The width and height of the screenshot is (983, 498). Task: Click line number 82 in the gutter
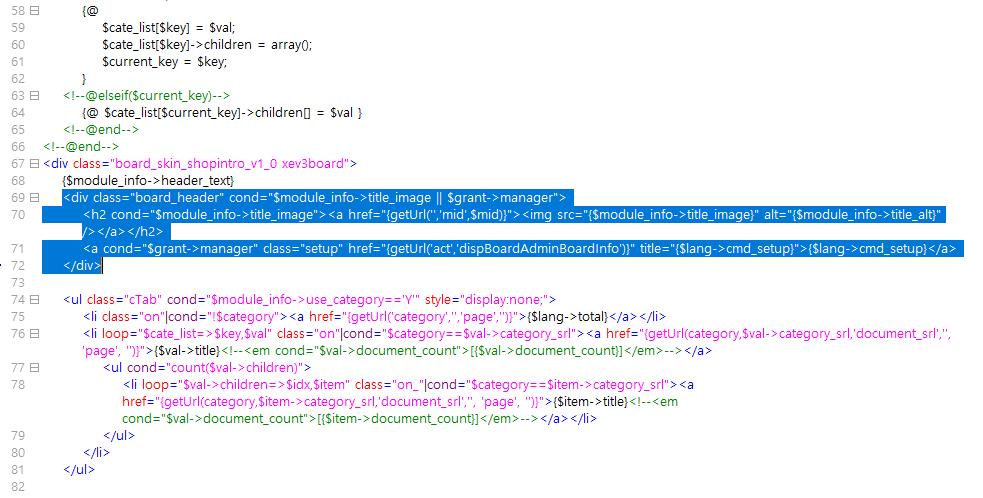18,487
